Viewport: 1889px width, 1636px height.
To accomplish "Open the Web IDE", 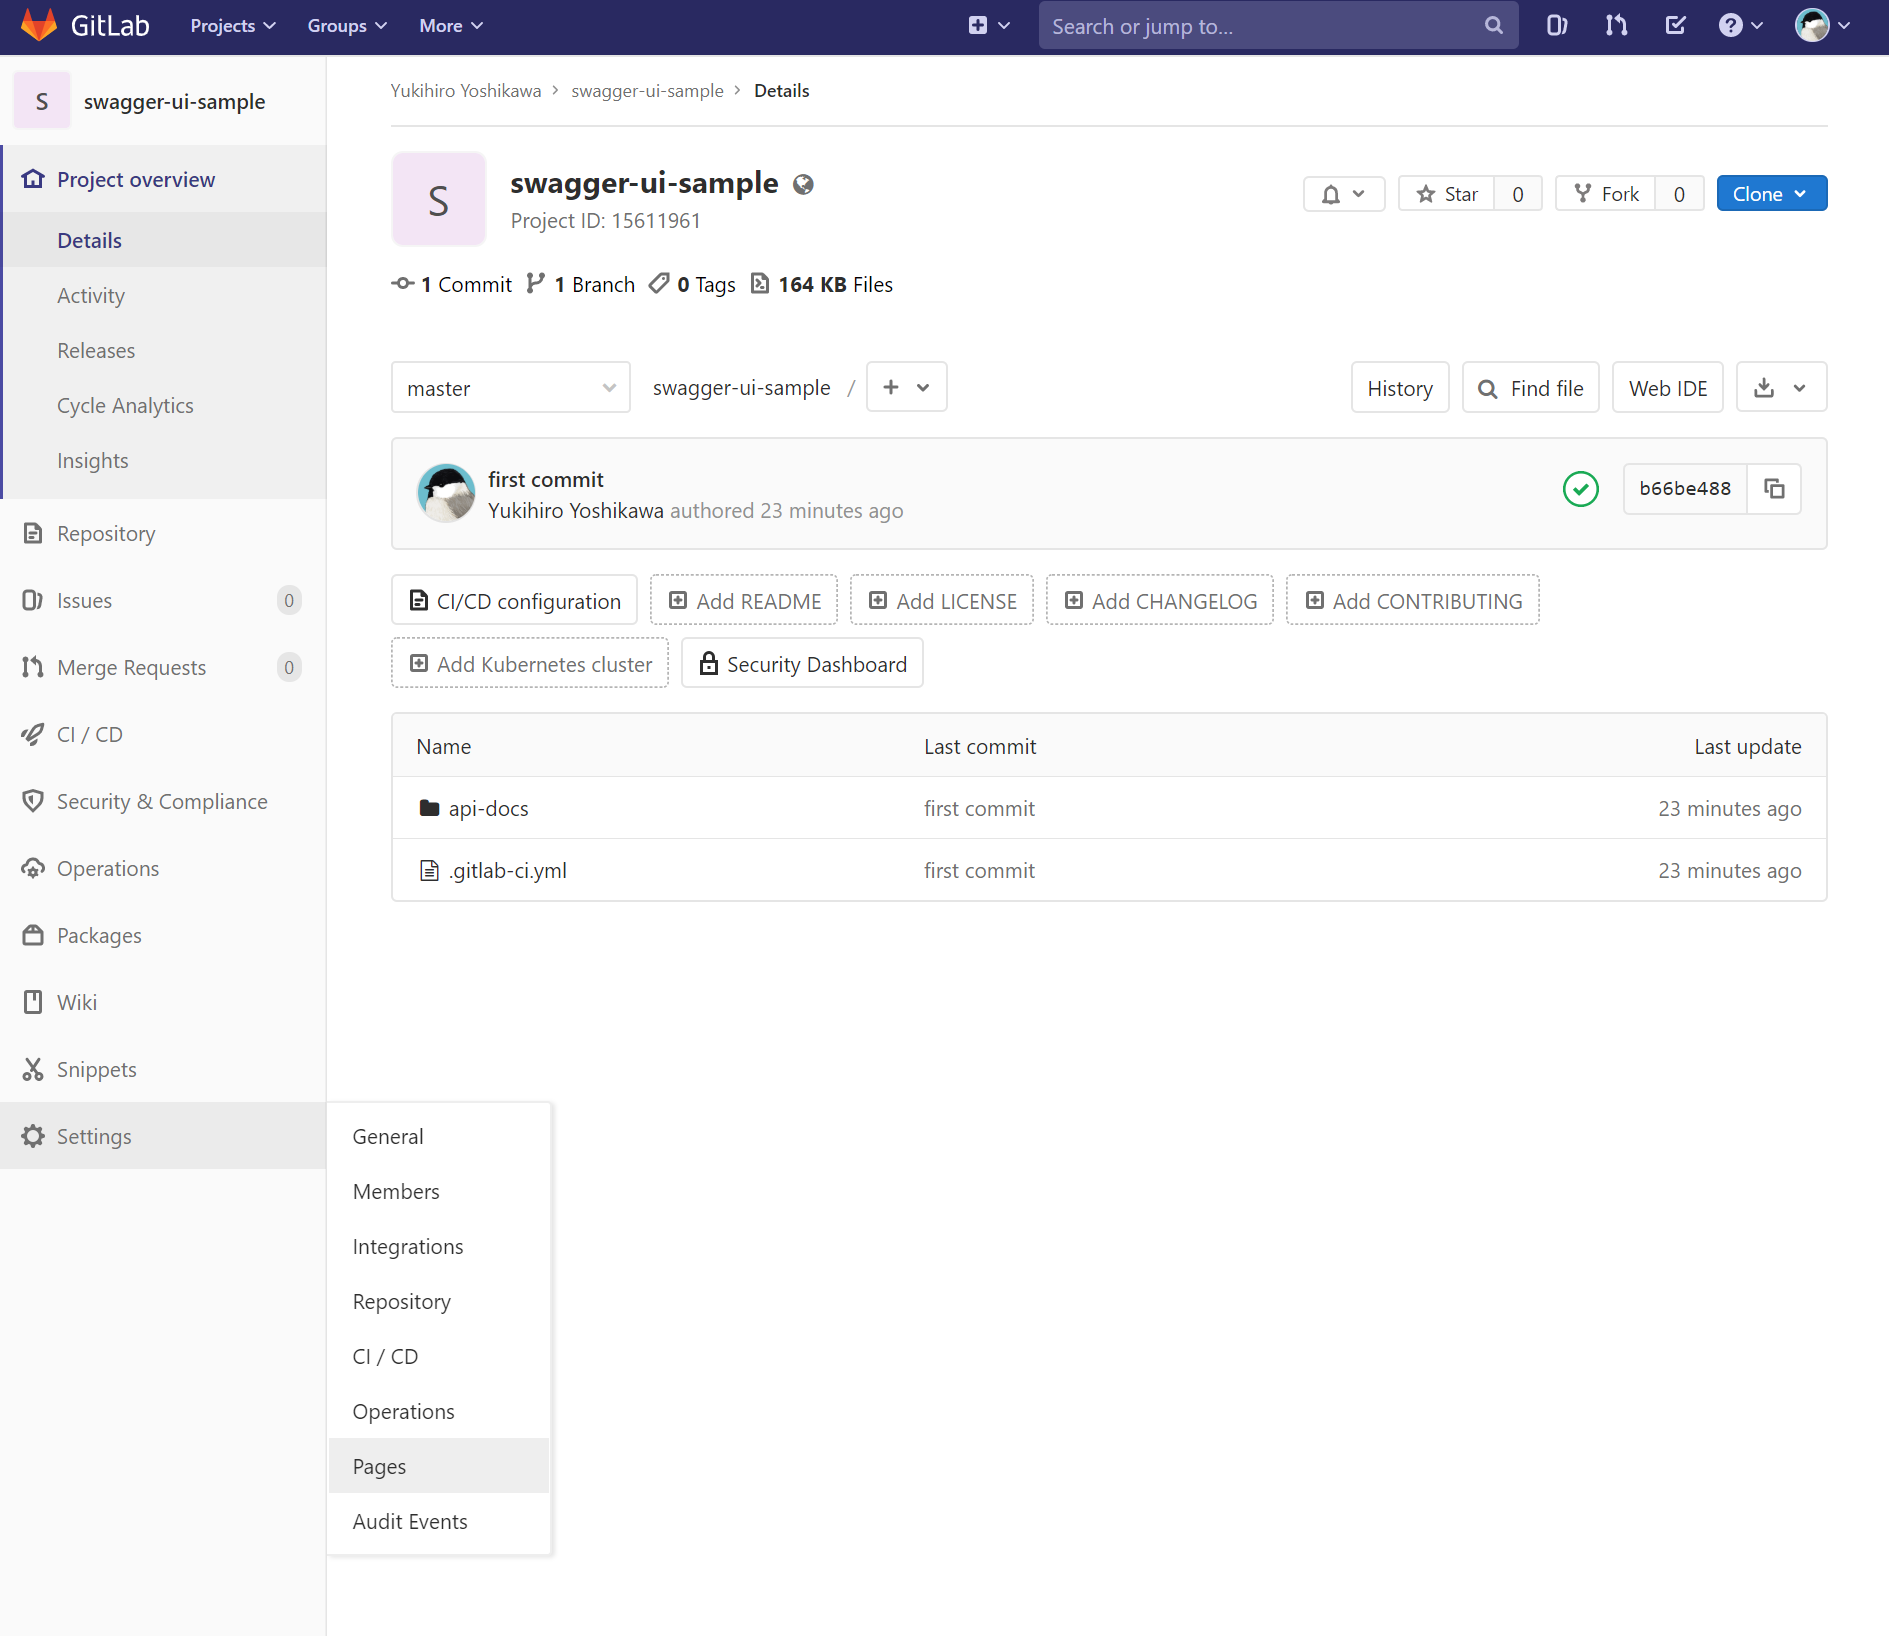I will pyautogui.click(x=1668, y=388).
